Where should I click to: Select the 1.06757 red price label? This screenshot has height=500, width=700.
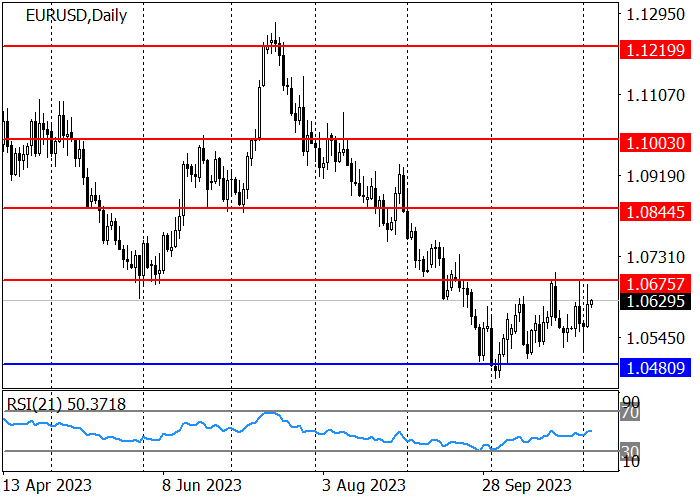coord(655,283)
